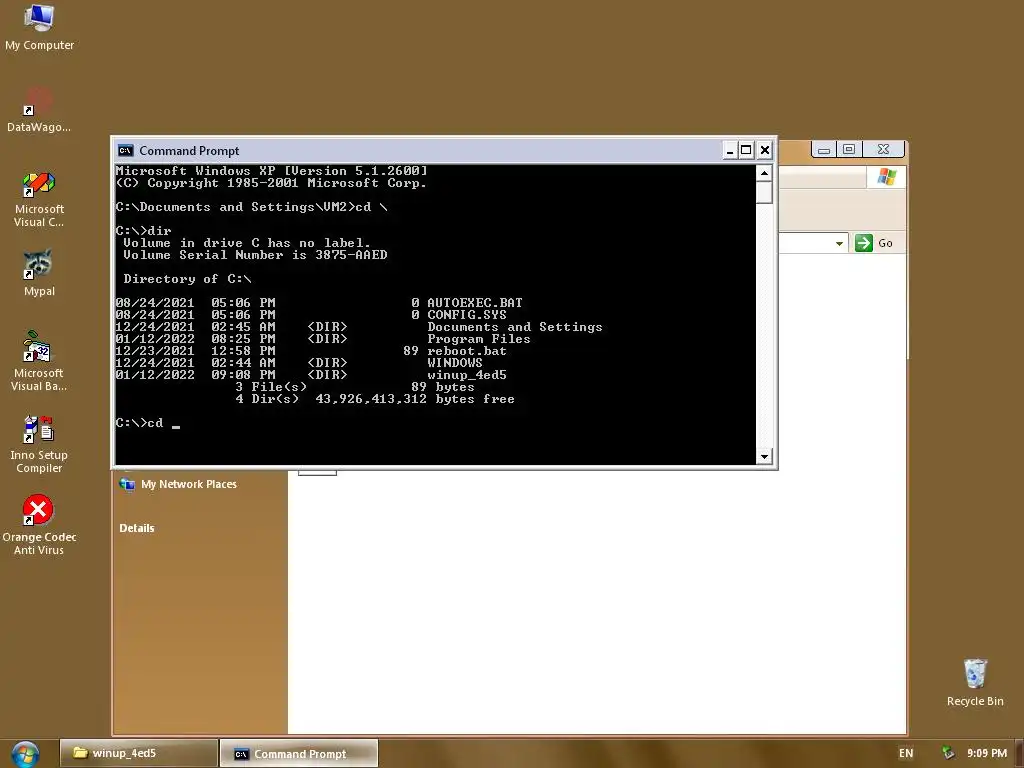Close the Command Prompt window

point(765,151)
